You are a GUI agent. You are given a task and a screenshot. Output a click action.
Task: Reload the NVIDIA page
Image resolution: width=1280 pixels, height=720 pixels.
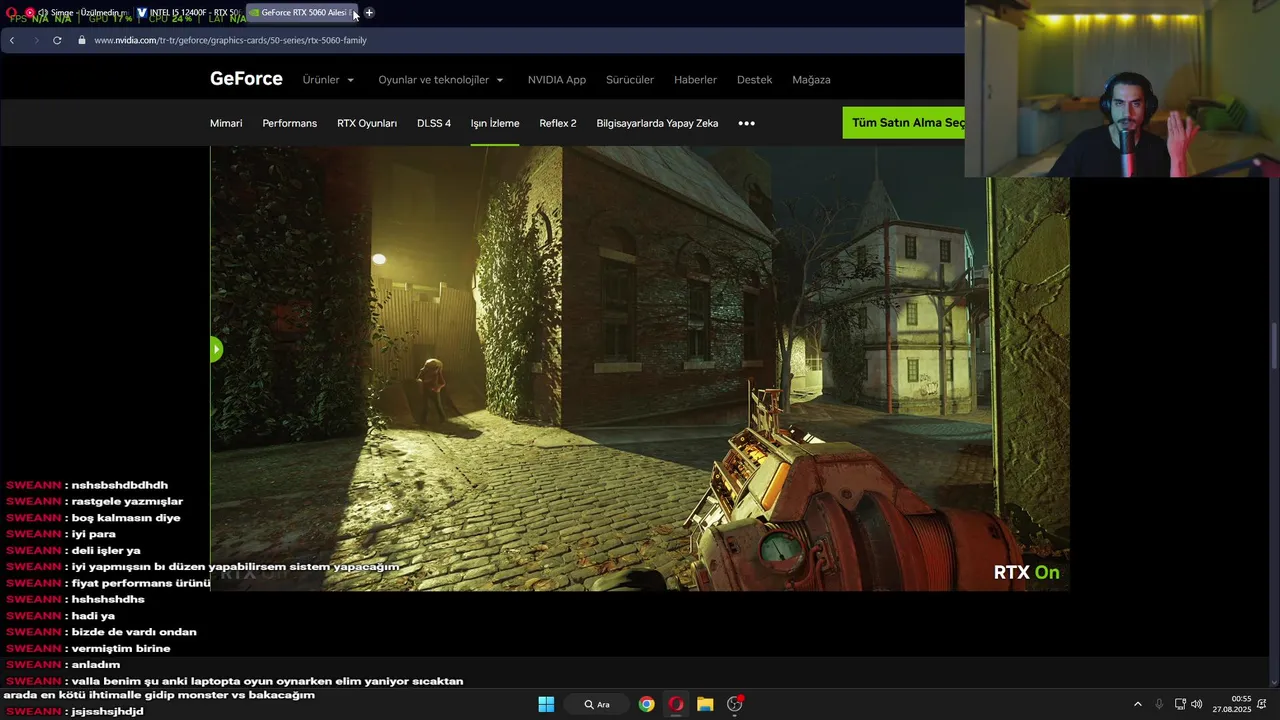click(x=57, y=40)
